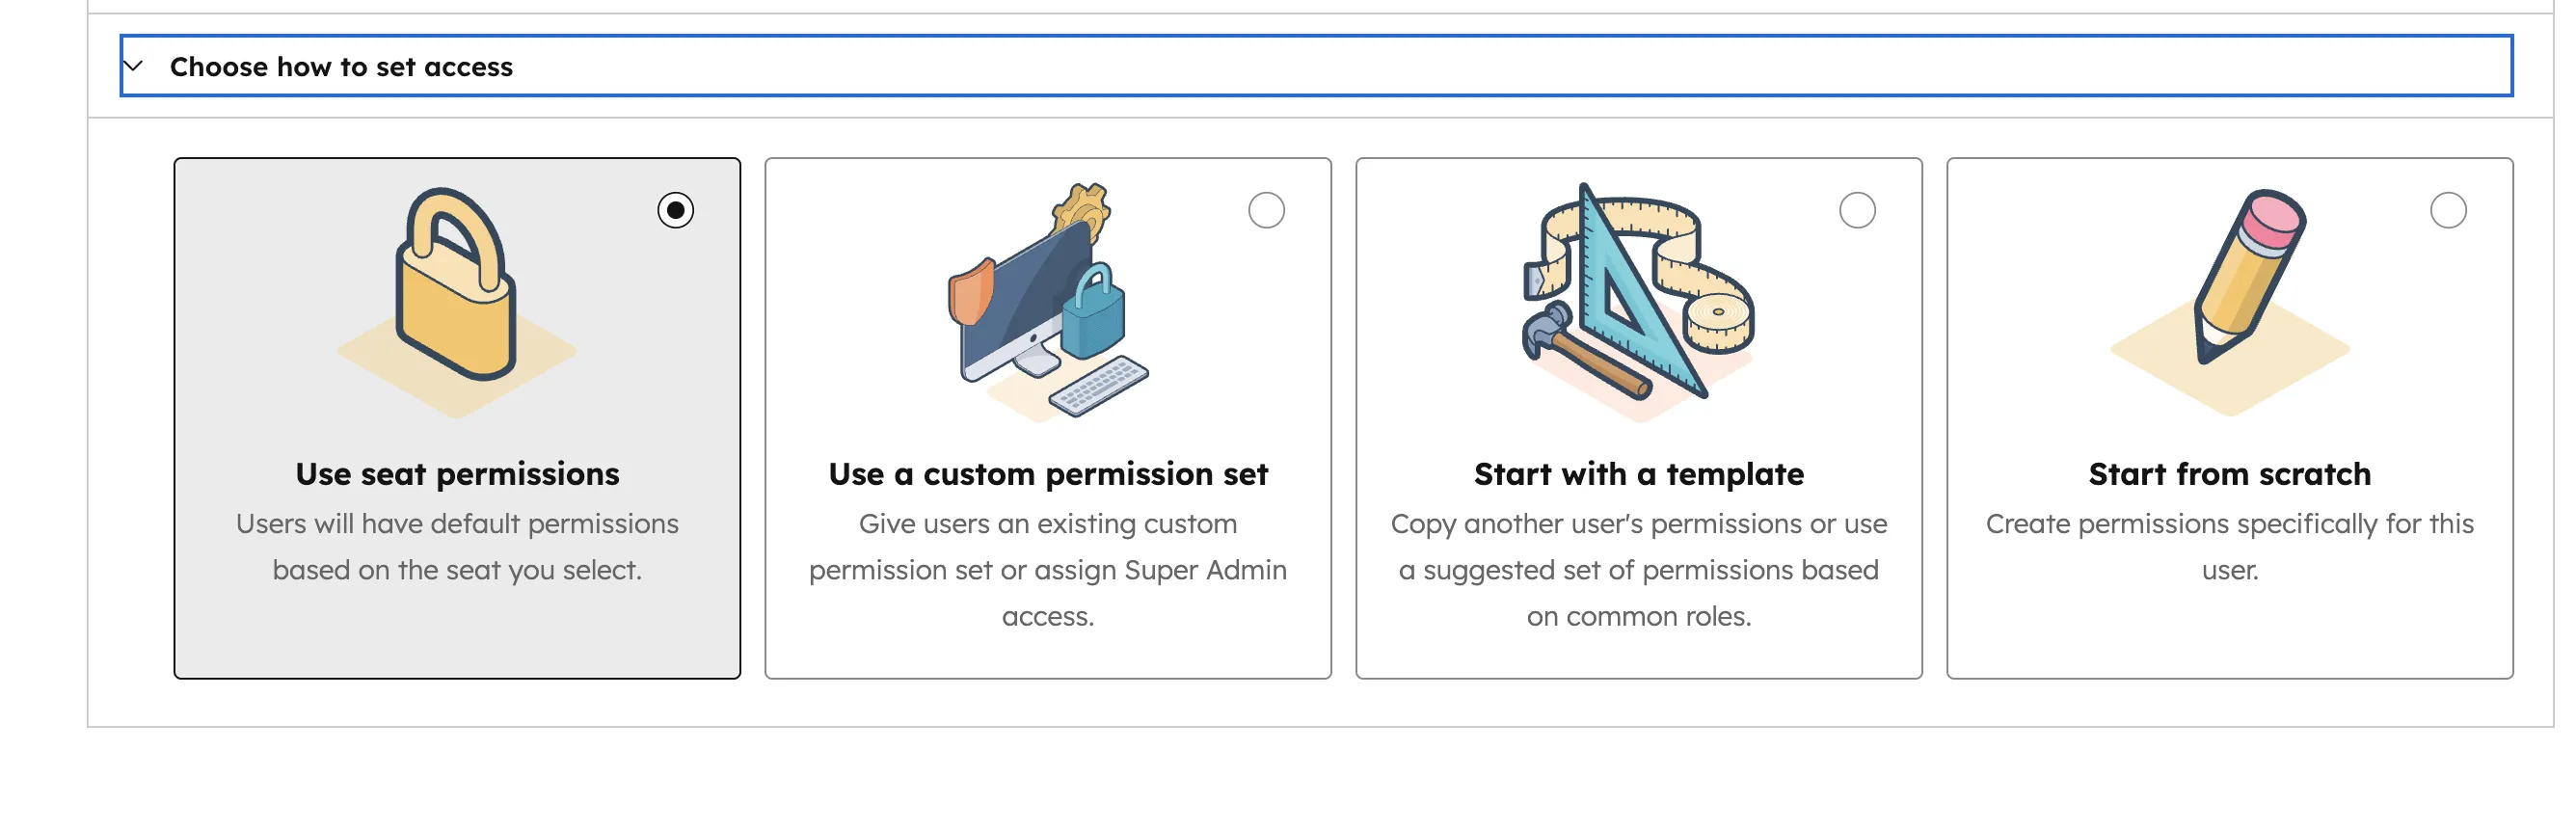
Task: Click the chevron next to Choose how to set access
Action: (132, 66)
